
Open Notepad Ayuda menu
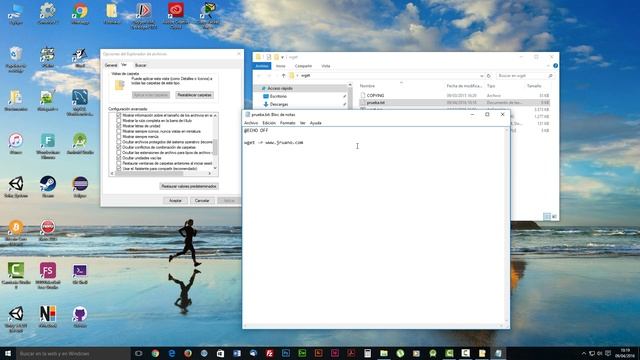[x=316, y=123]
